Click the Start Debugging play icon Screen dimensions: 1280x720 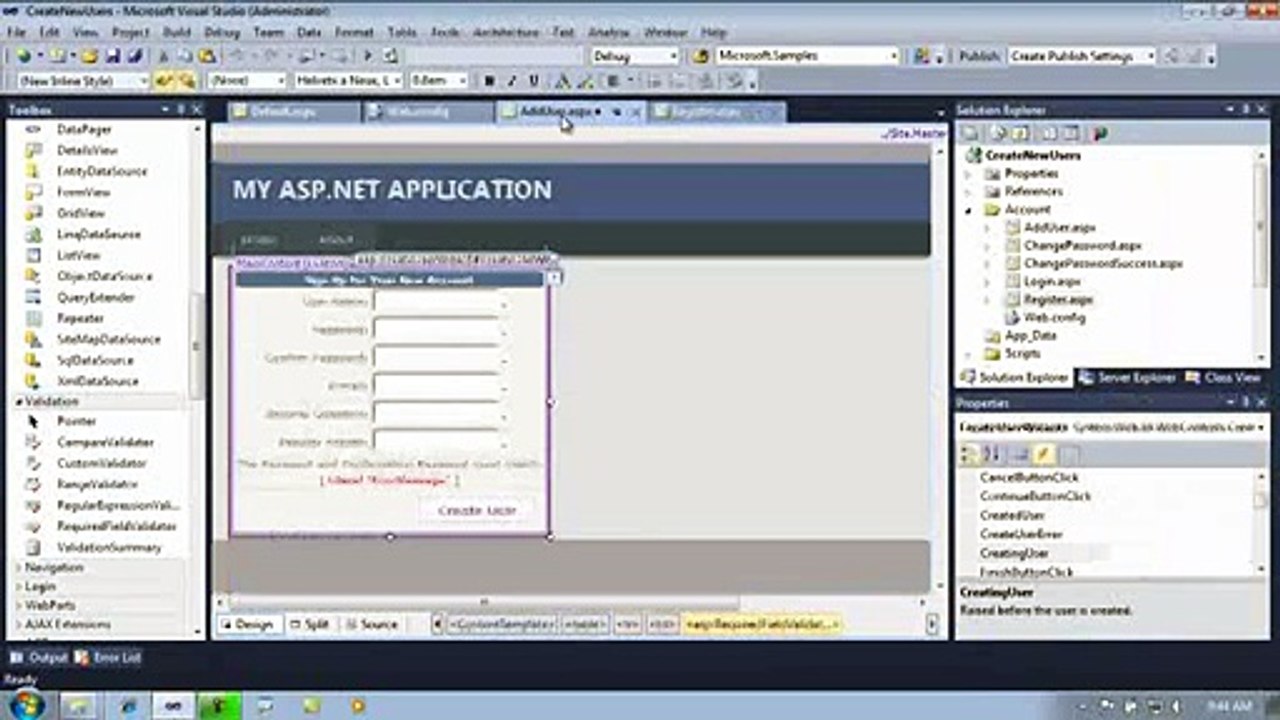click(x=368, y=56)
